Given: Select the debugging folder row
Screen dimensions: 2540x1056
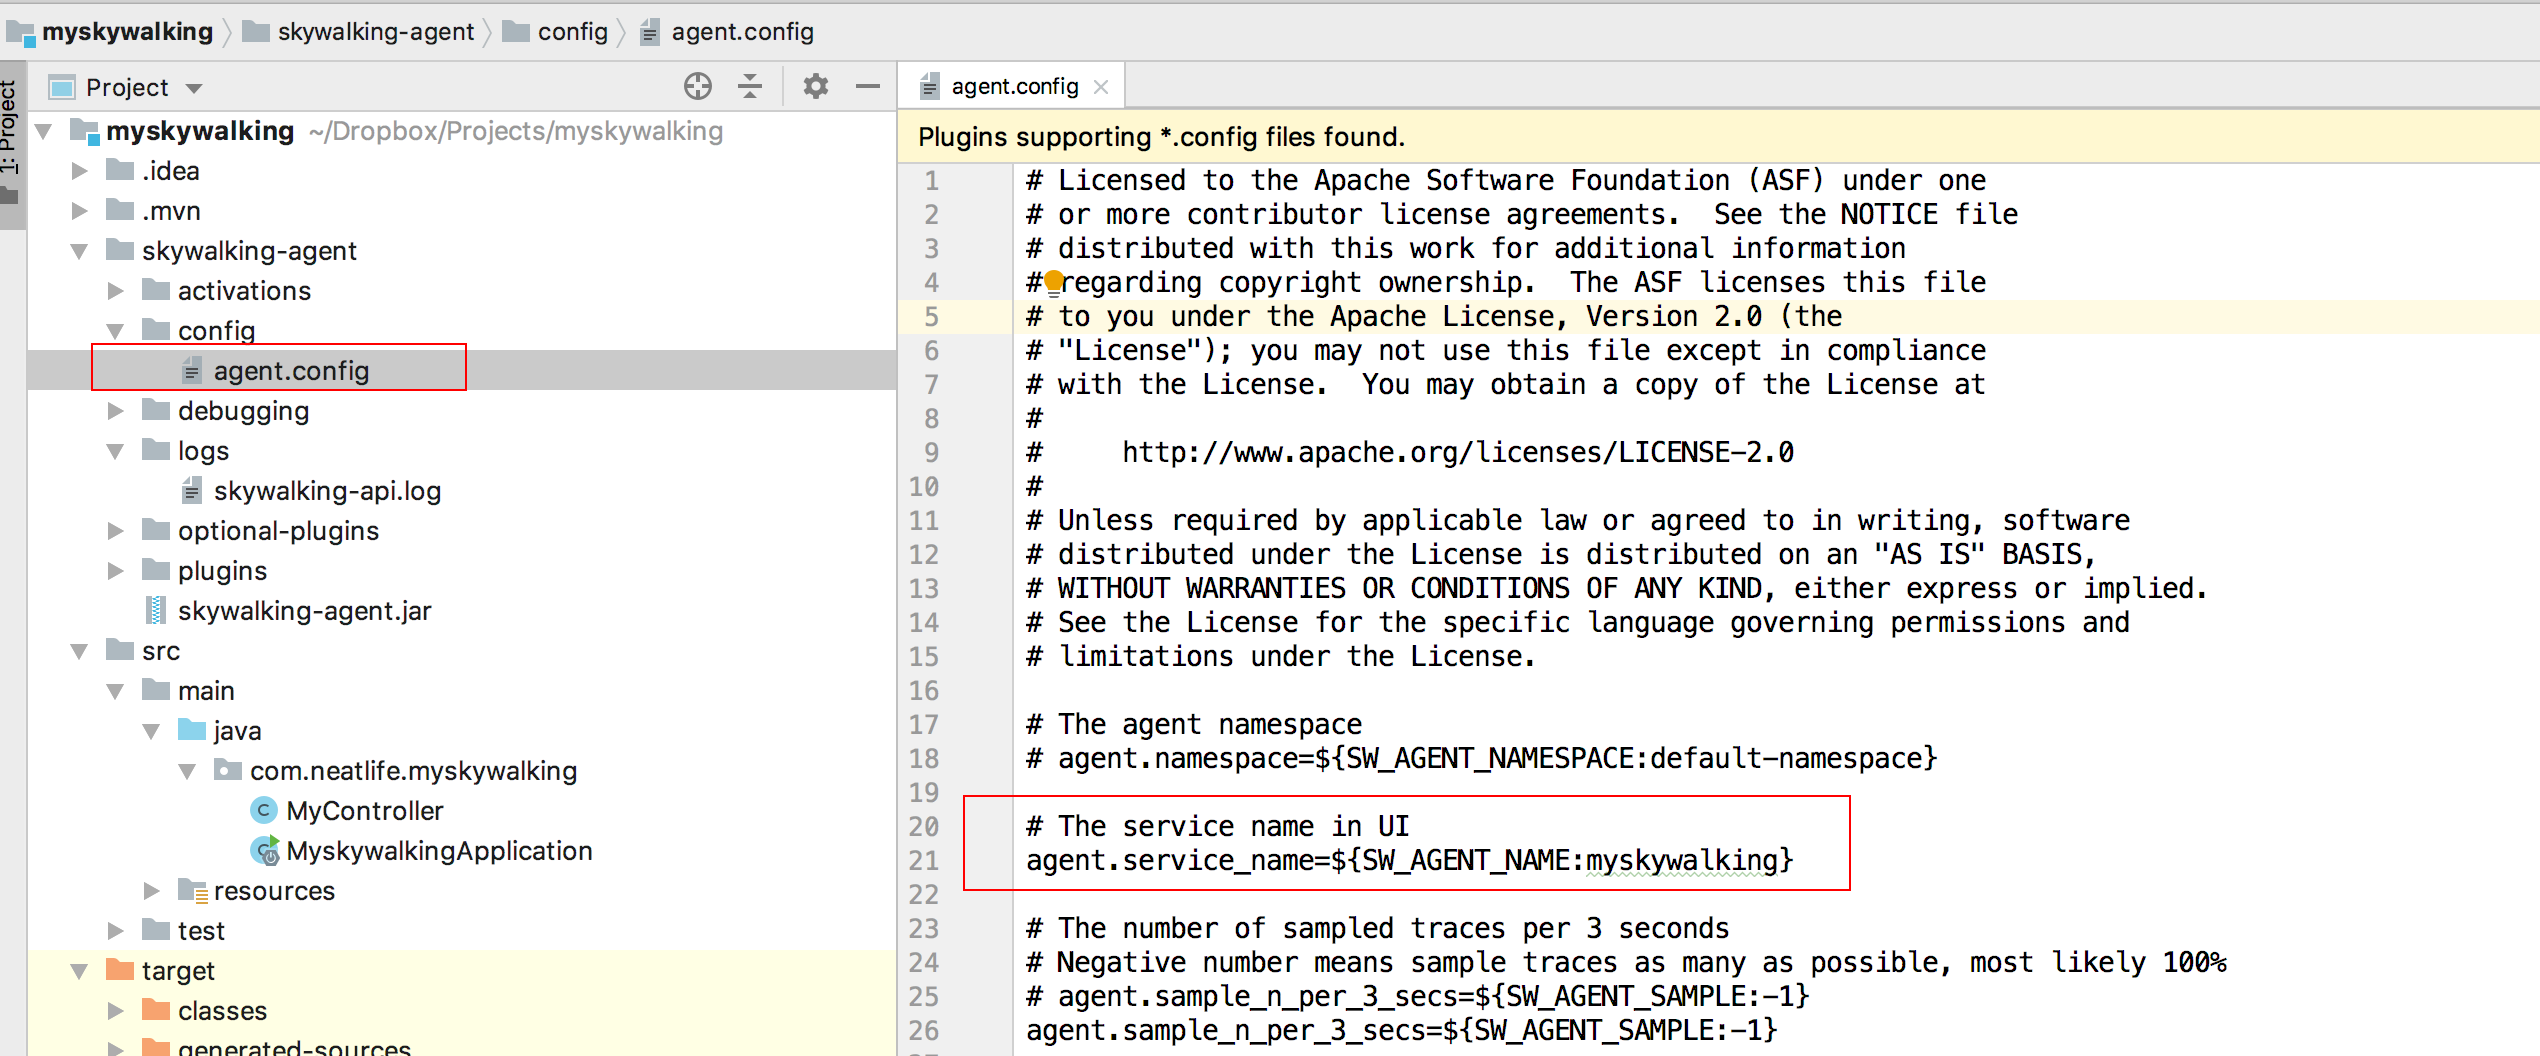Looking at the screenshot, I should [x=462, y=411].
